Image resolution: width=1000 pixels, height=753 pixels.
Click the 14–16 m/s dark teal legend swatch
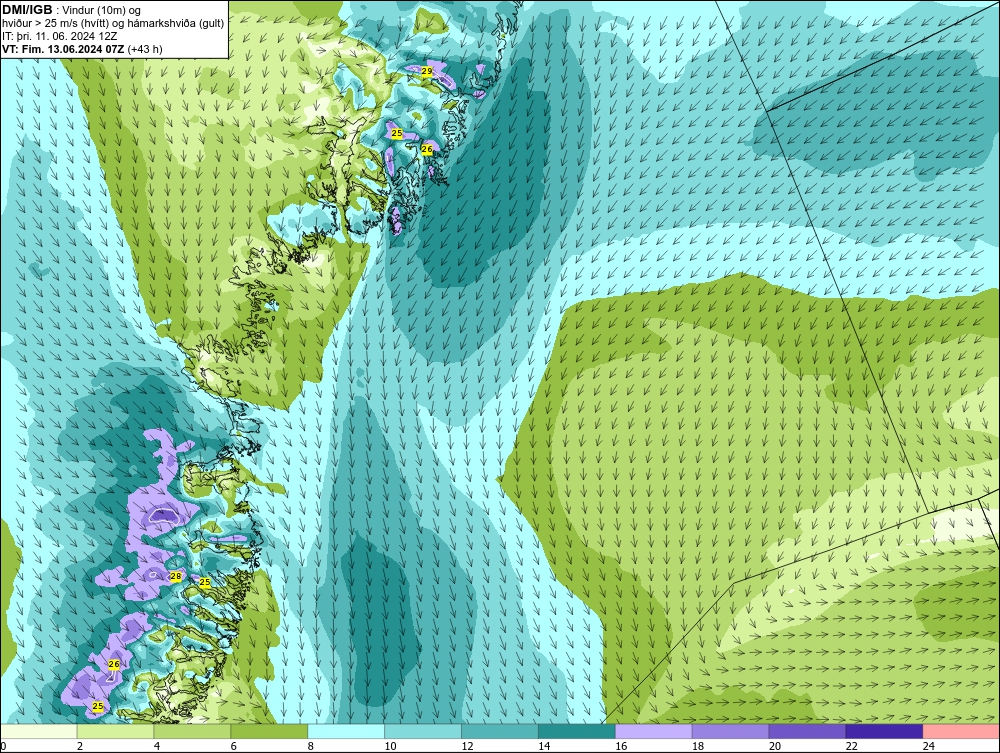click(577, 731)
